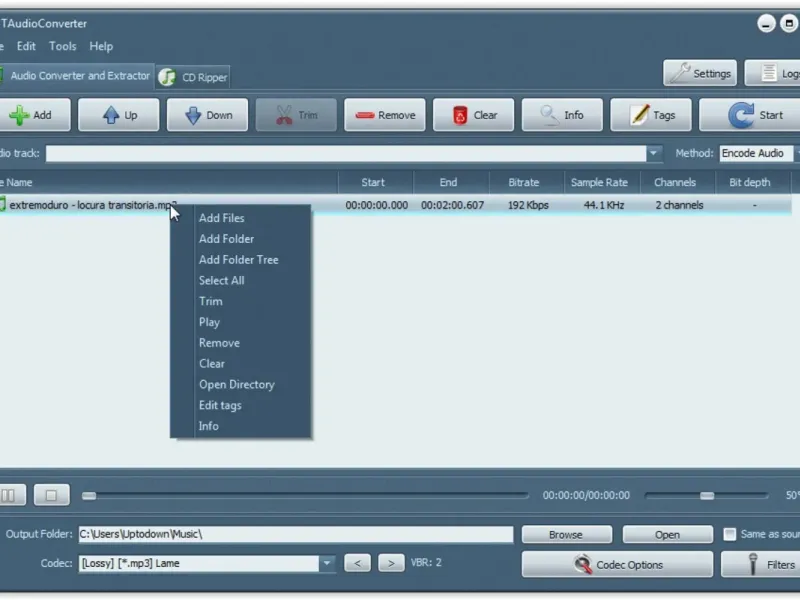Choose Clear in the context menu
The width and height of the screenshot is (800, 600).
point(211,364)
